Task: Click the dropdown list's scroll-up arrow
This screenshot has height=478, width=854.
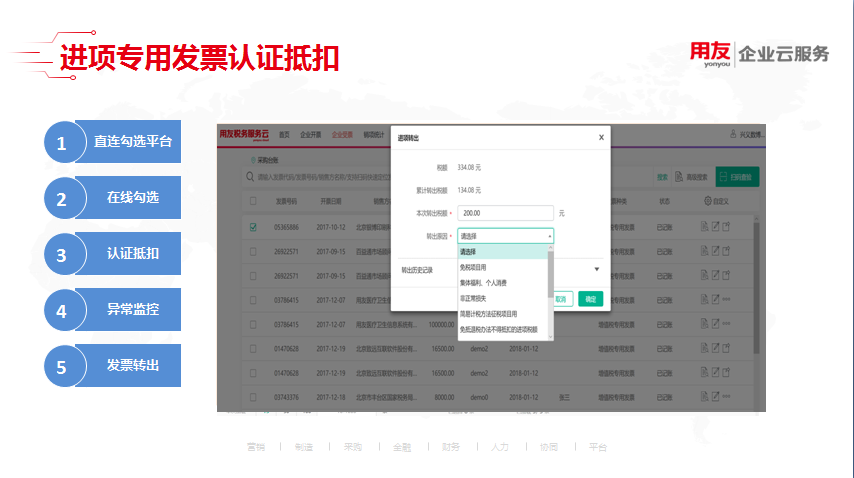Action: (550, 248)
